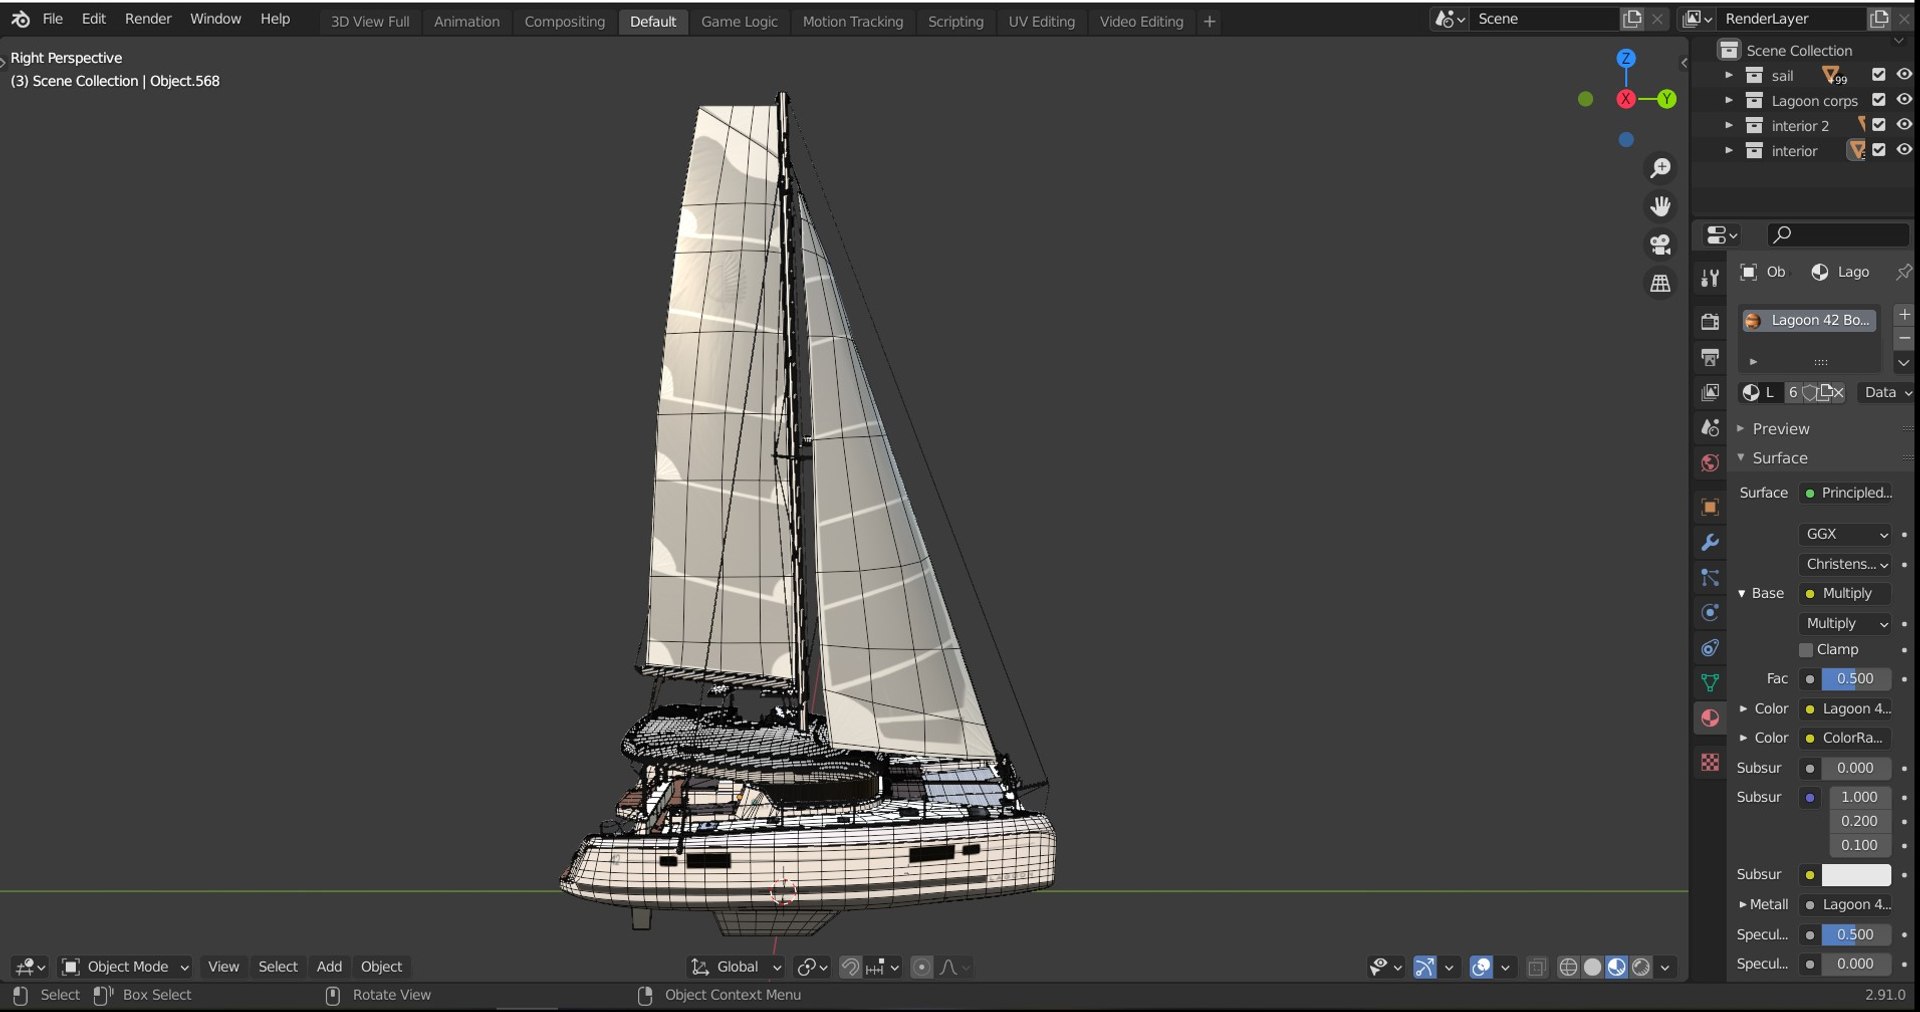Open the Object Mode dropdown
Screen dimensions: 1920x1012
[125, 967]
